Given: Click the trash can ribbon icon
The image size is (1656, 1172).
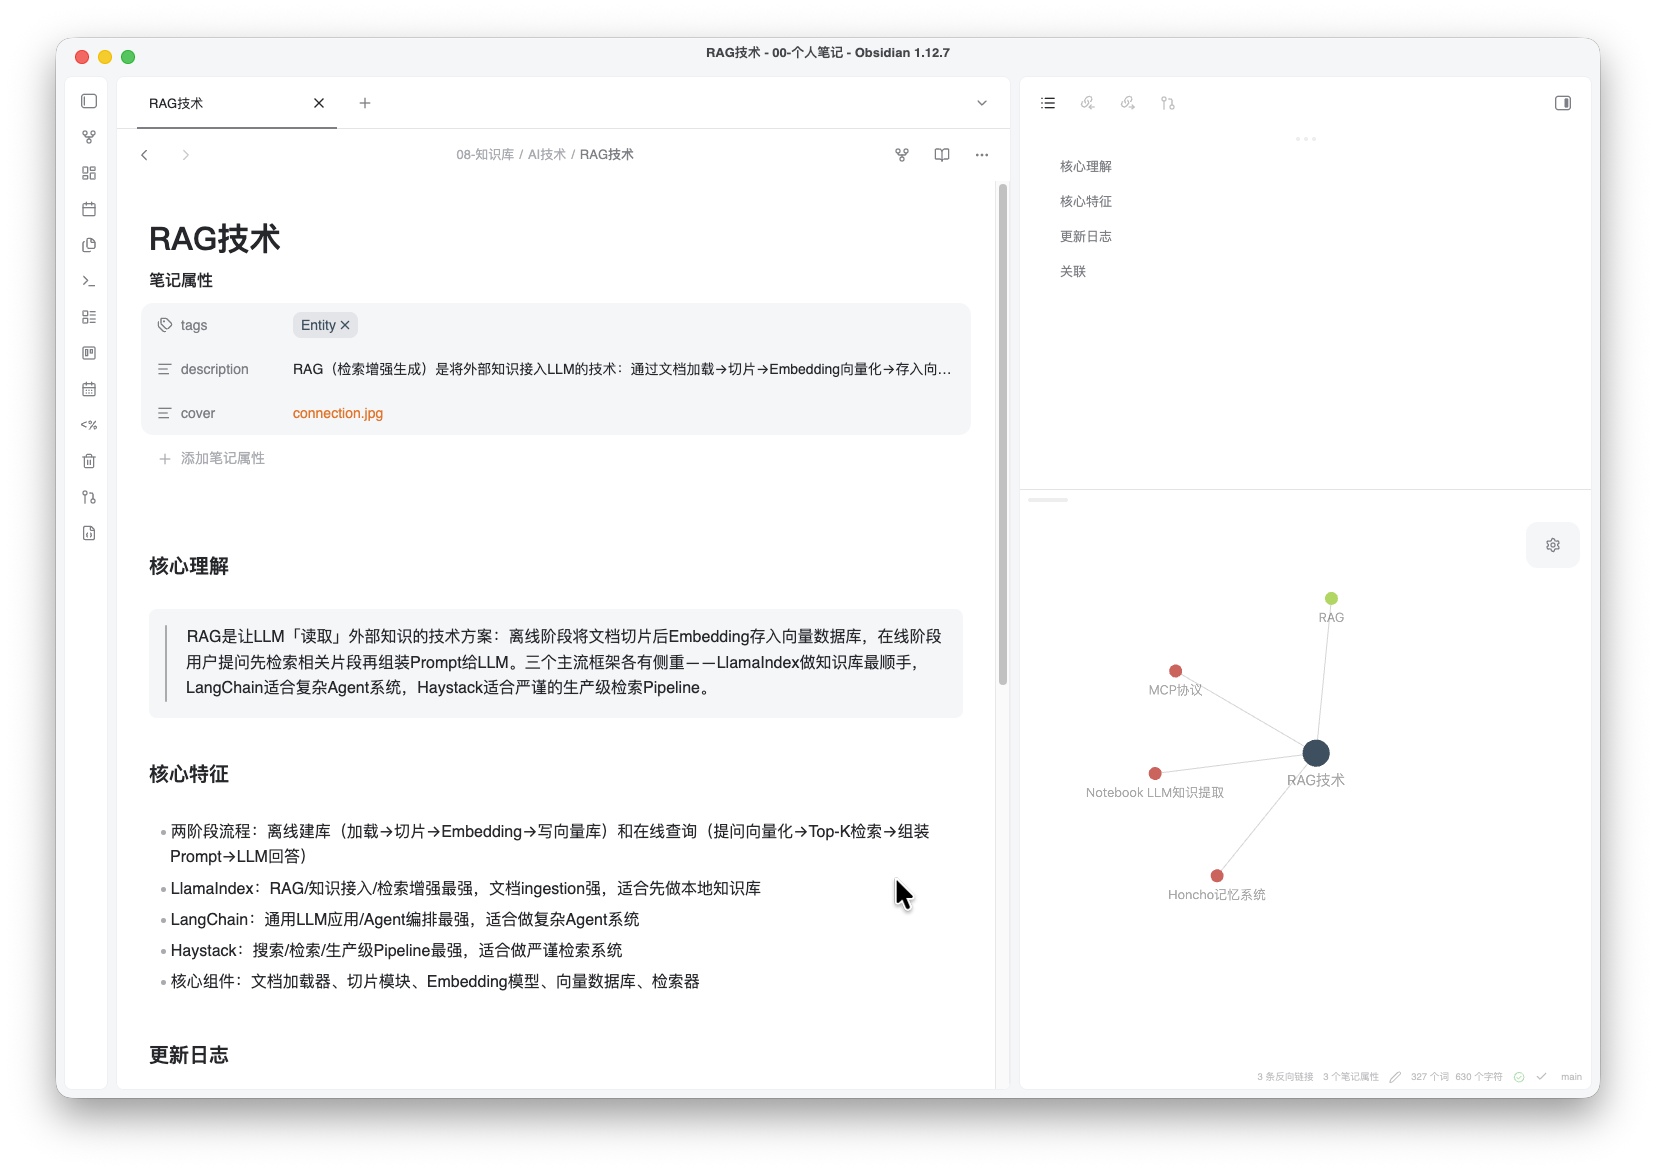Looking at the screenshot, I should coord(89,461).
